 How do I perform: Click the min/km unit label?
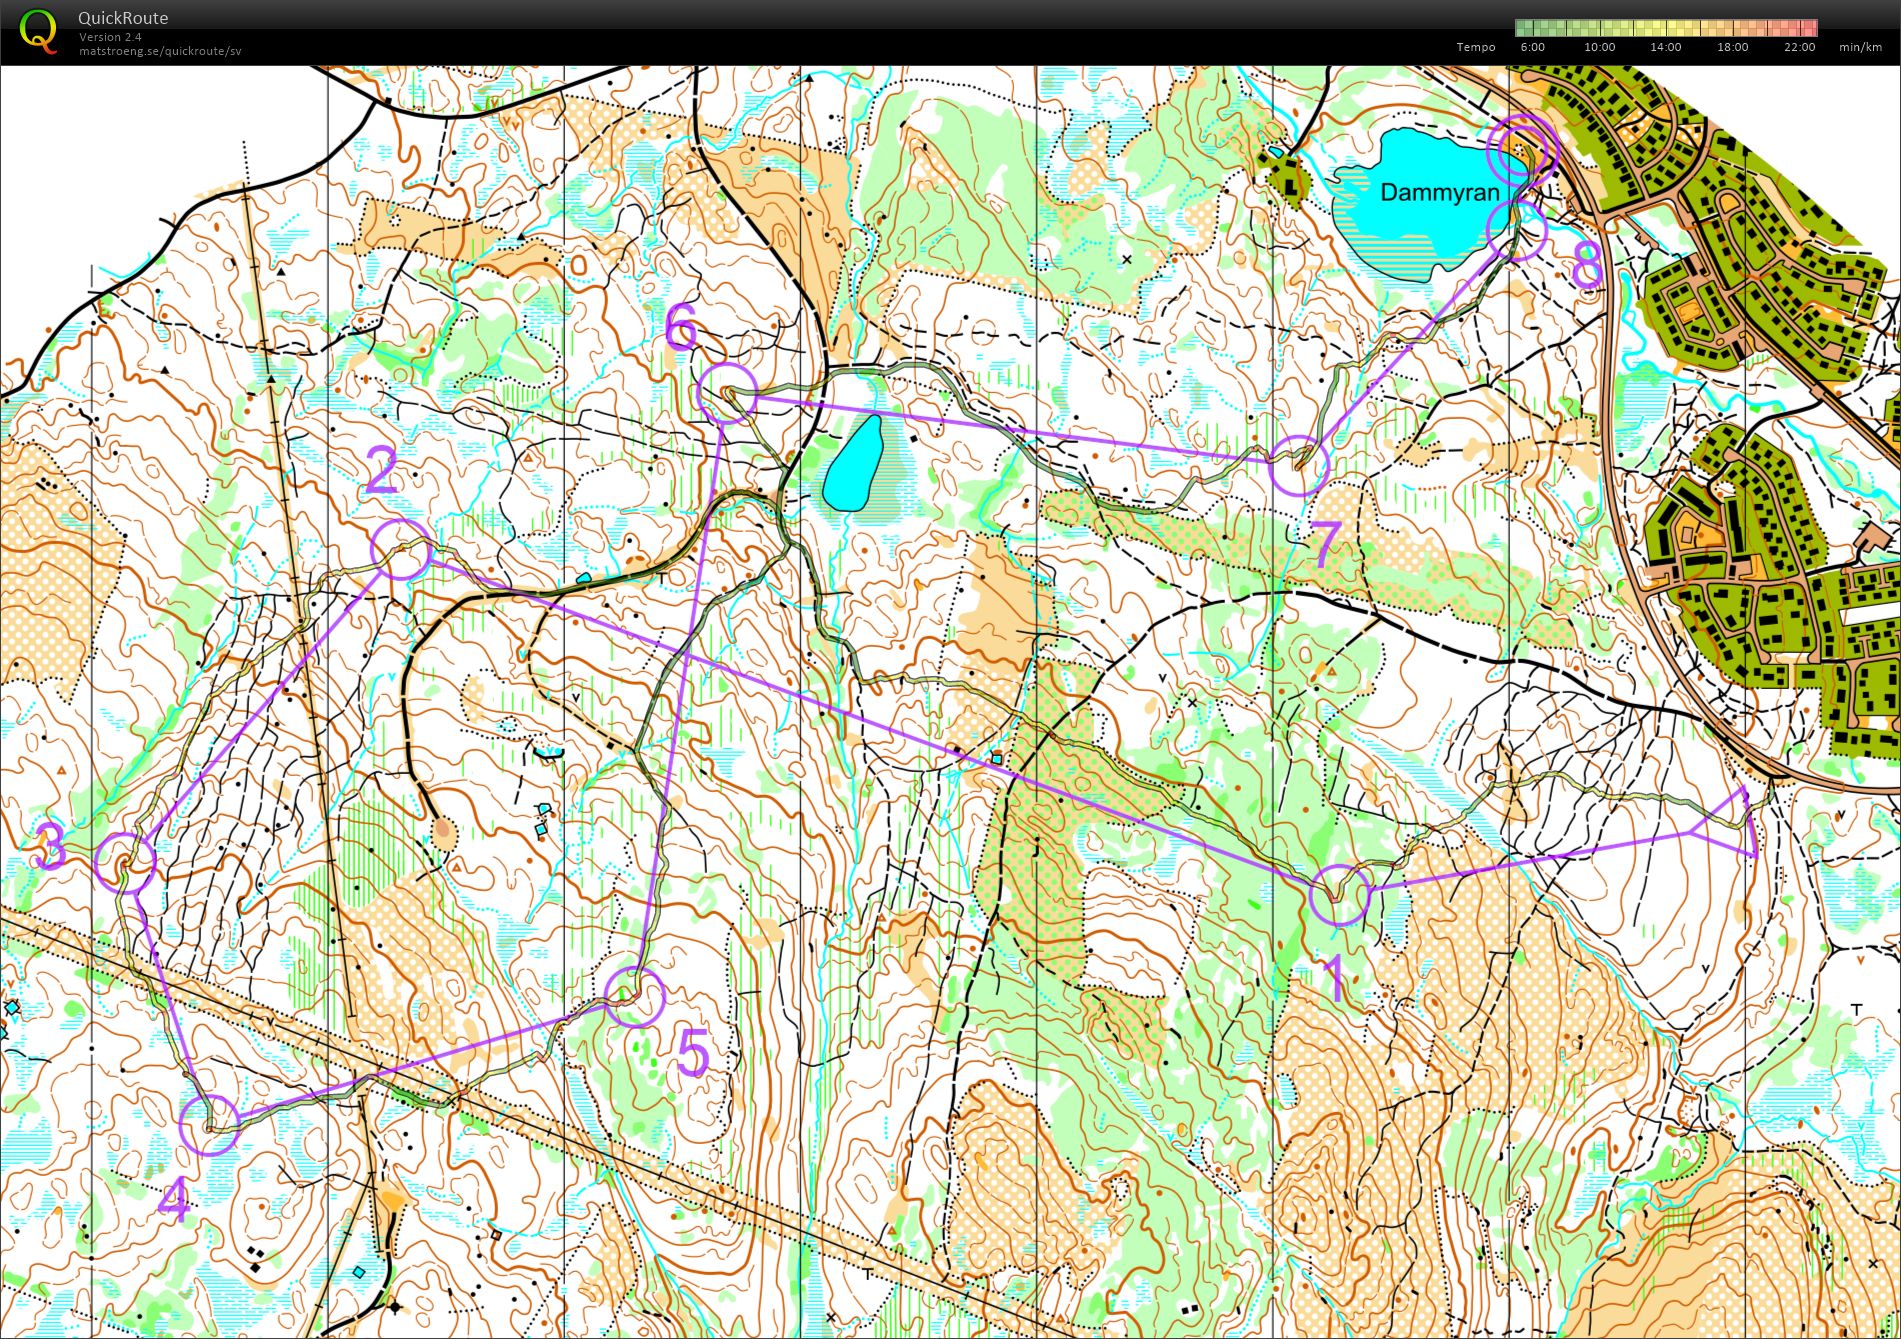1860,47
